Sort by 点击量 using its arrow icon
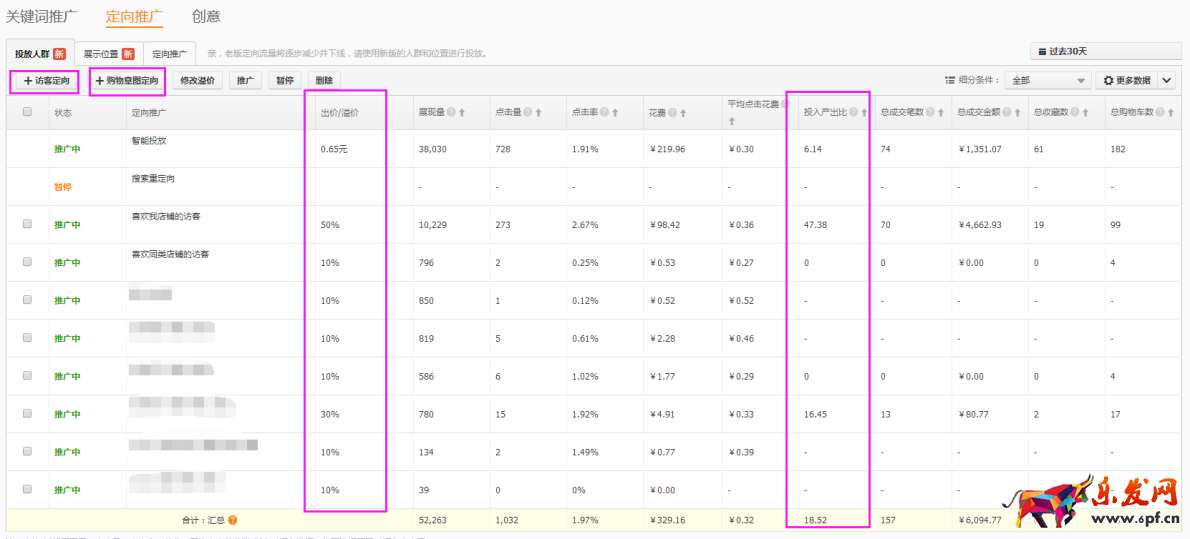 point(539,113)
